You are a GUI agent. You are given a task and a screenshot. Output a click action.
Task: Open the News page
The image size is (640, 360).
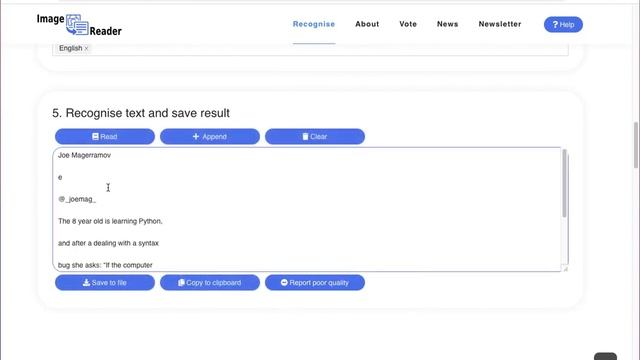pos(447,24)
